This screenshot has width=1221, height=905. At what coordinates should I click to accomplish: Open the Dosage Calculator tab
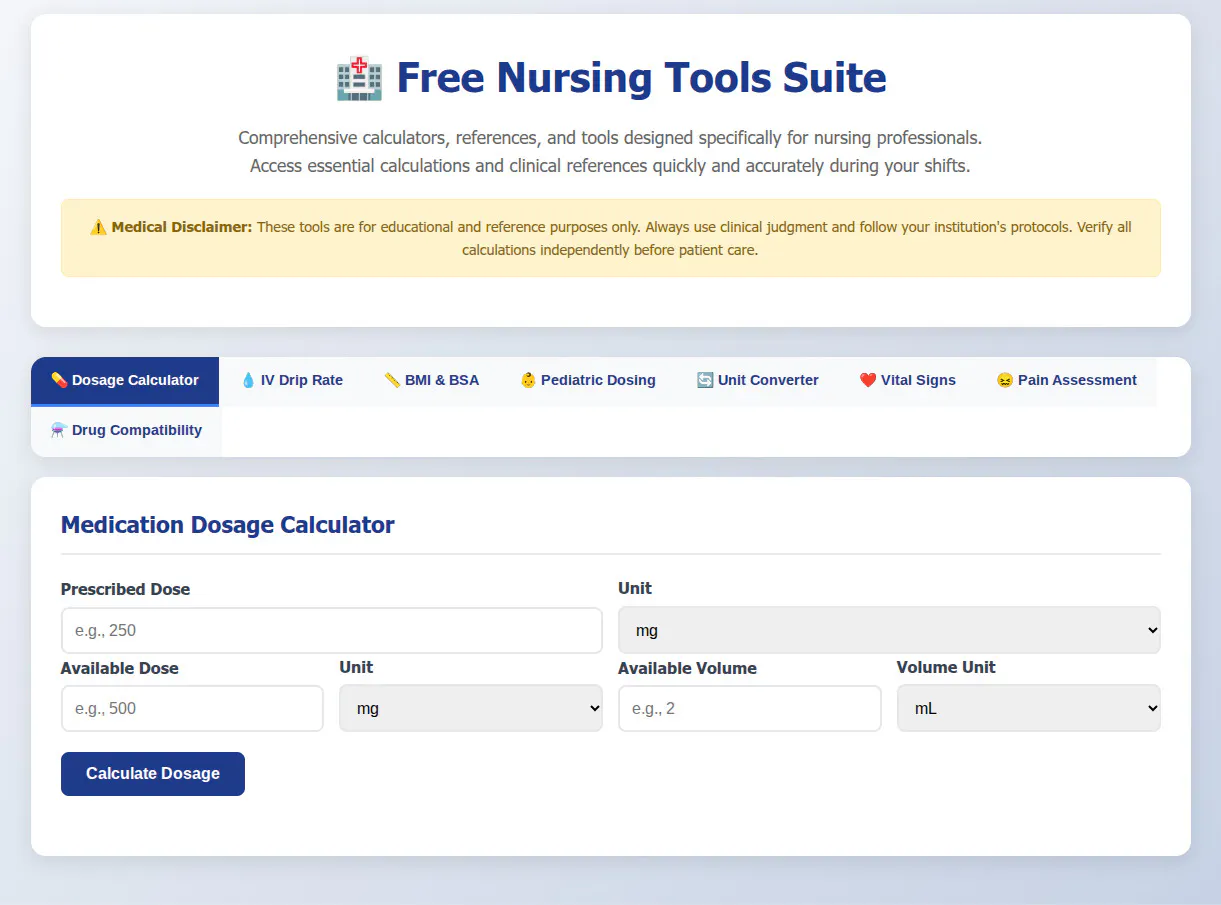pyautogui.click(x=125, y=381)
